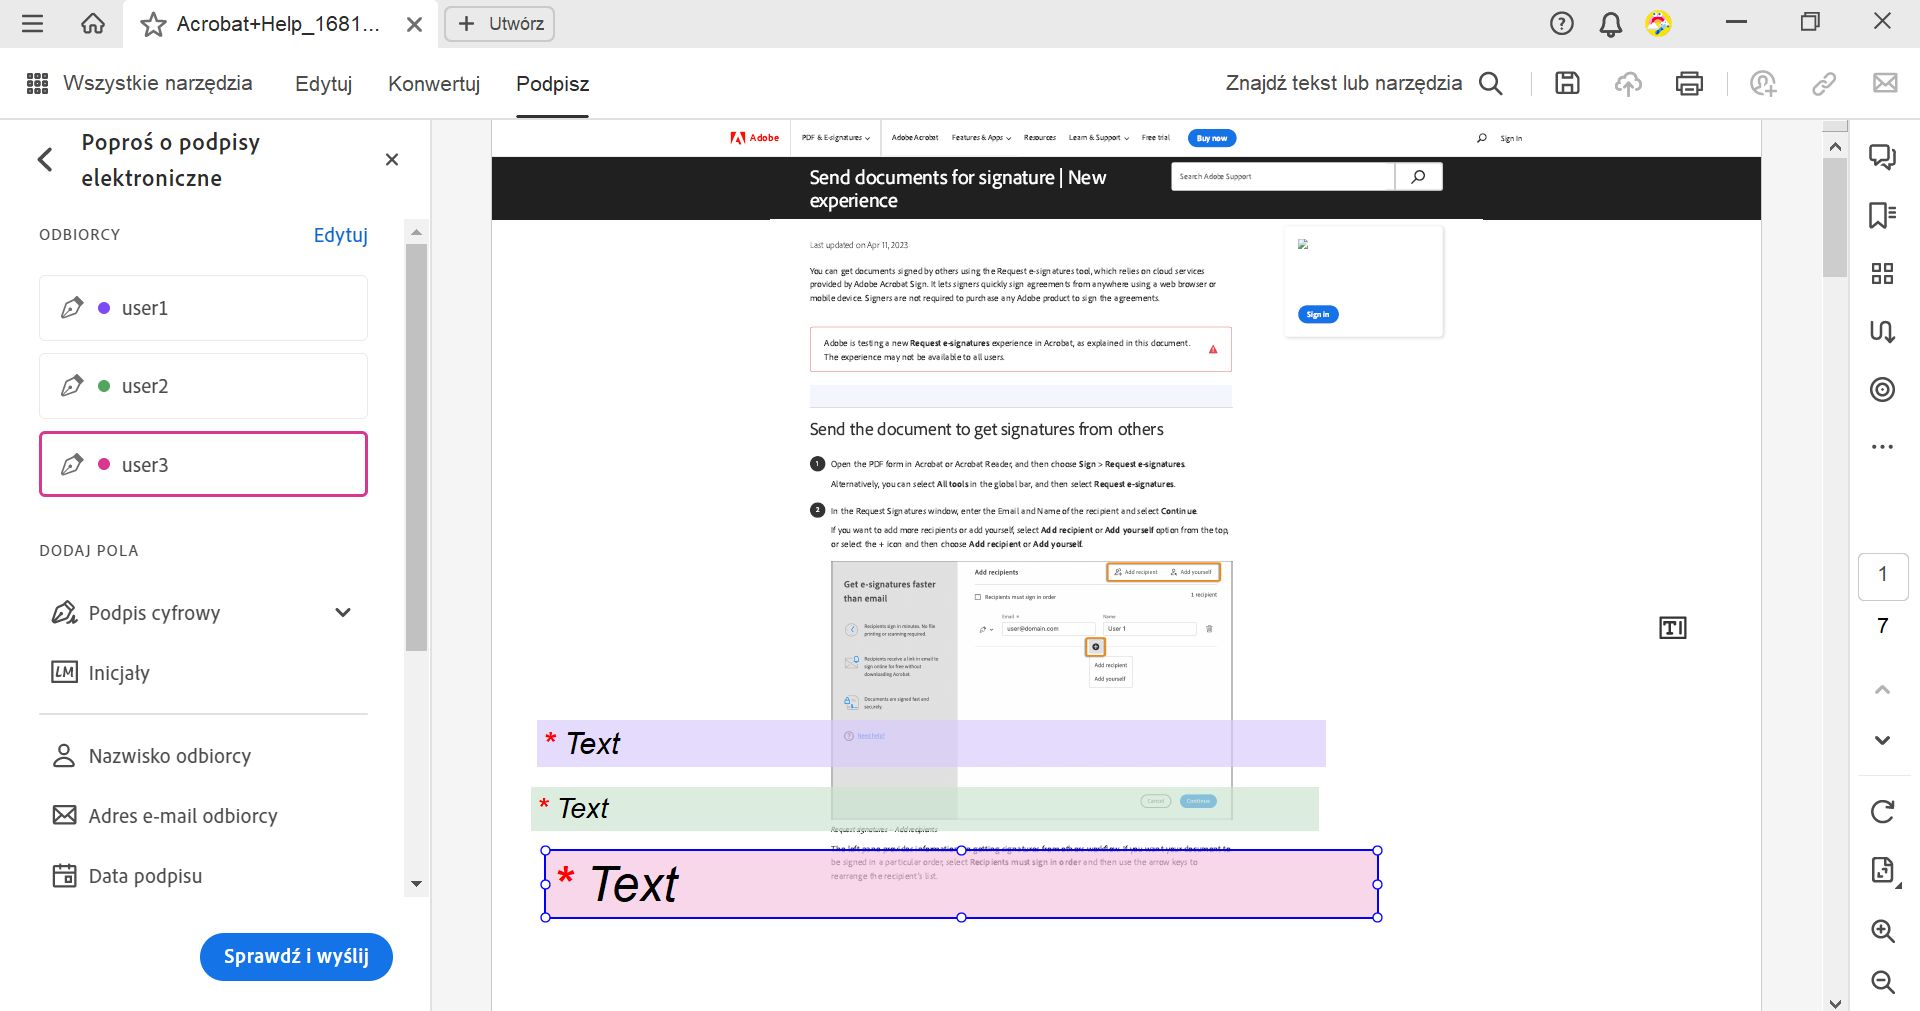Open the user profile avatar
Image resolution: width=1920 pixels, height=1011 pixels.
pyautogui.click(x=1658, y=23)
